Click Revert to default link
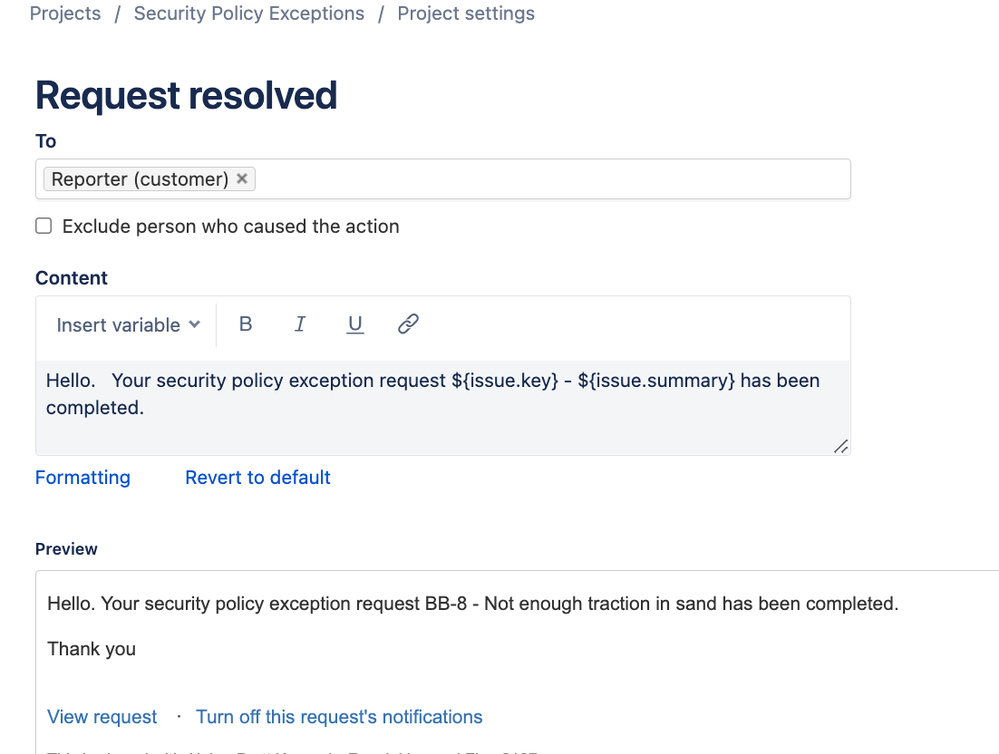Viewport: 999px width, 754px height. click(x=258, y=477)
